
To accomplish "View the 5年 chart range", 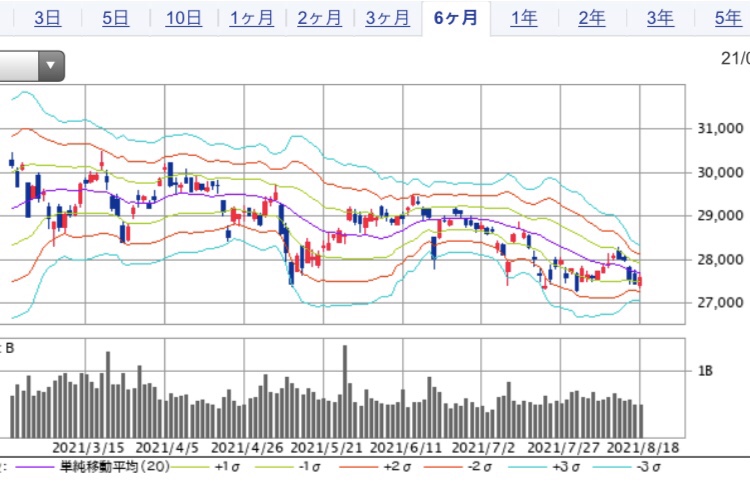I will coord(728,18).
